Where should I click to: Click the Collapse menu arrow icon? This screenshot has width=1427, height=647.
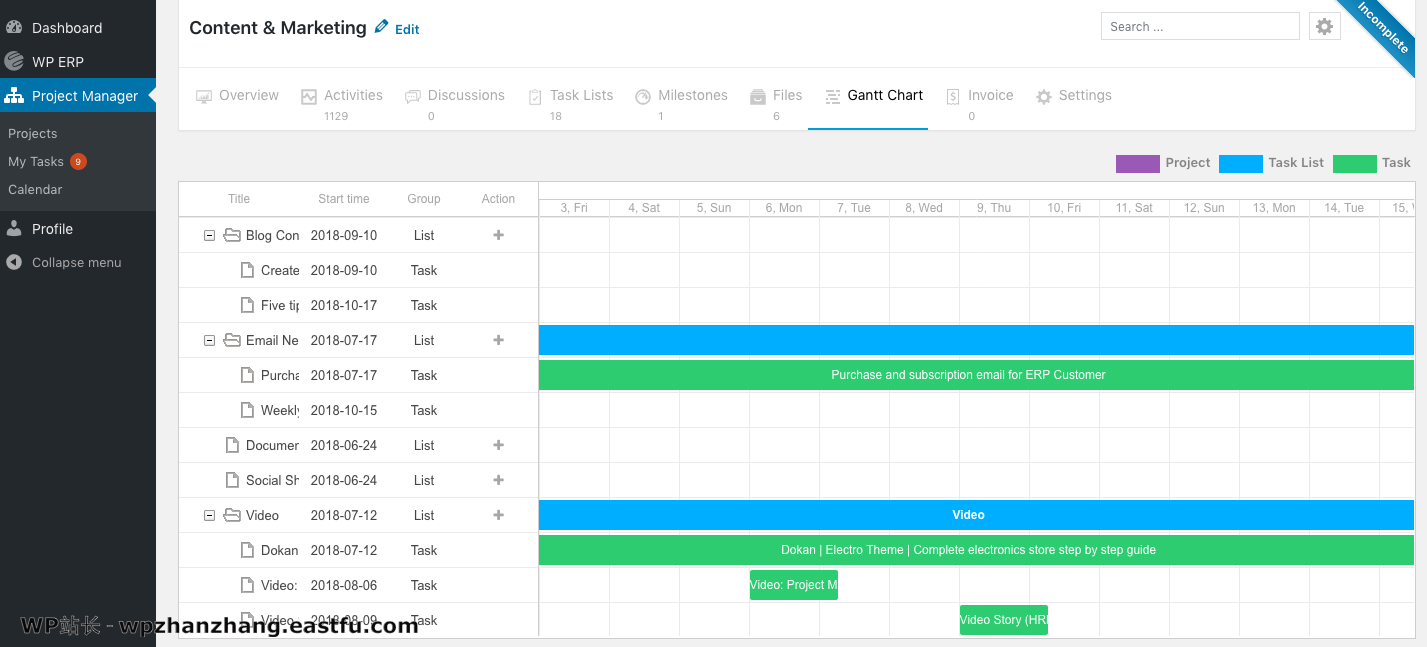(14, 262)
